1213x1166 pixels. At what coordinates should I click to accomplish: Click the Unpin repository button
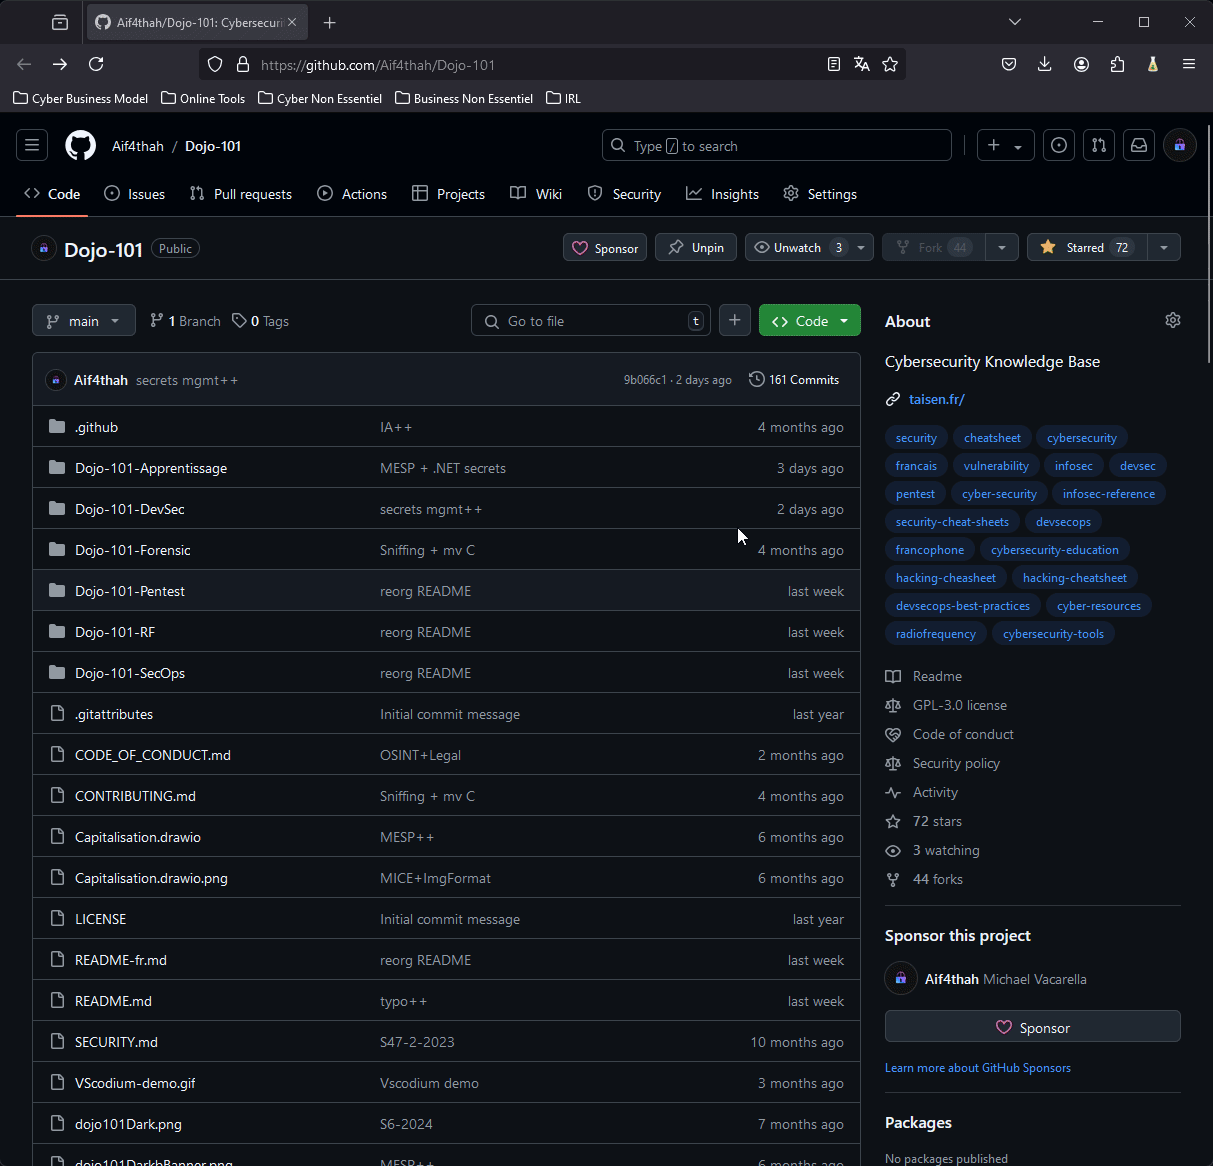tap(696, 247)
